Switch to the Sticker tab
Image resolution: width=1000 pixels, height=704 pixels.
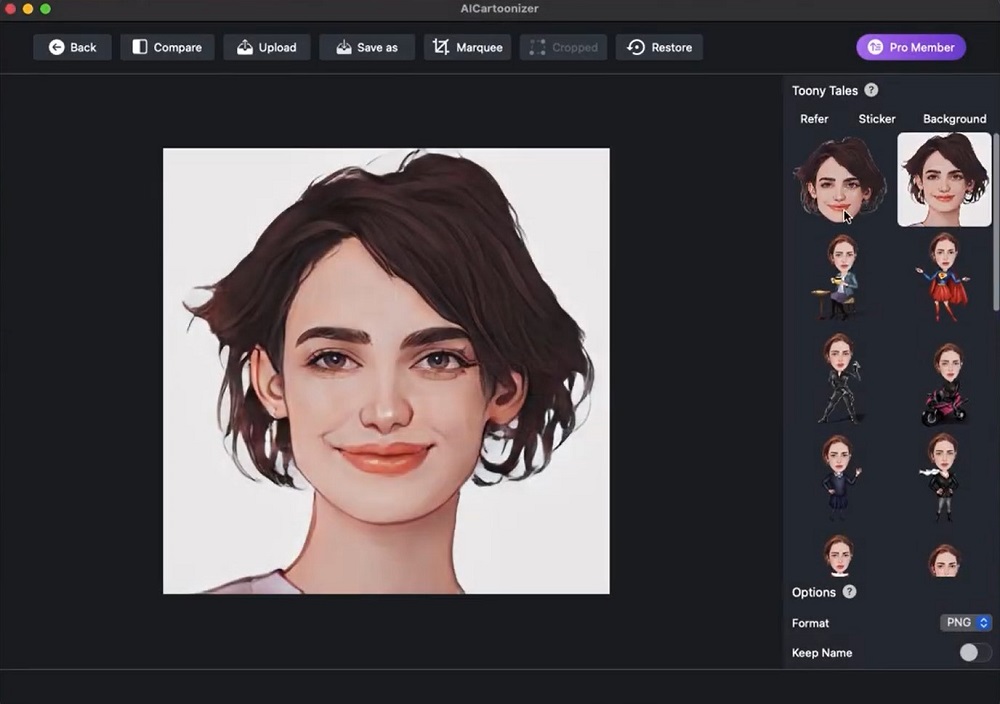876,118
